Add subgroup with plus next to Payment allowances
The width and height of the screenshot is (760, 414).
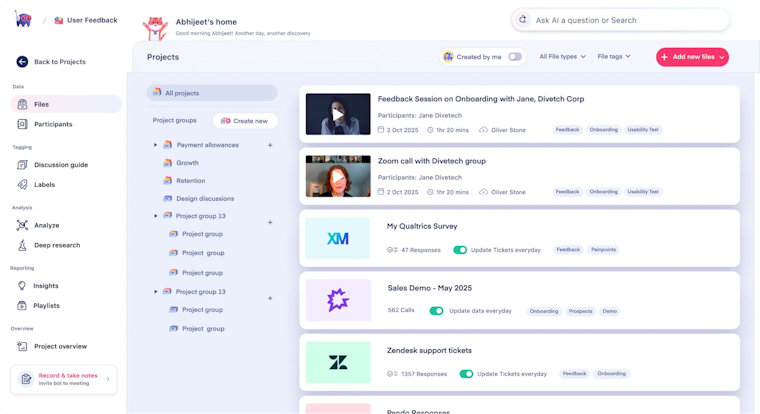point(270,145)
